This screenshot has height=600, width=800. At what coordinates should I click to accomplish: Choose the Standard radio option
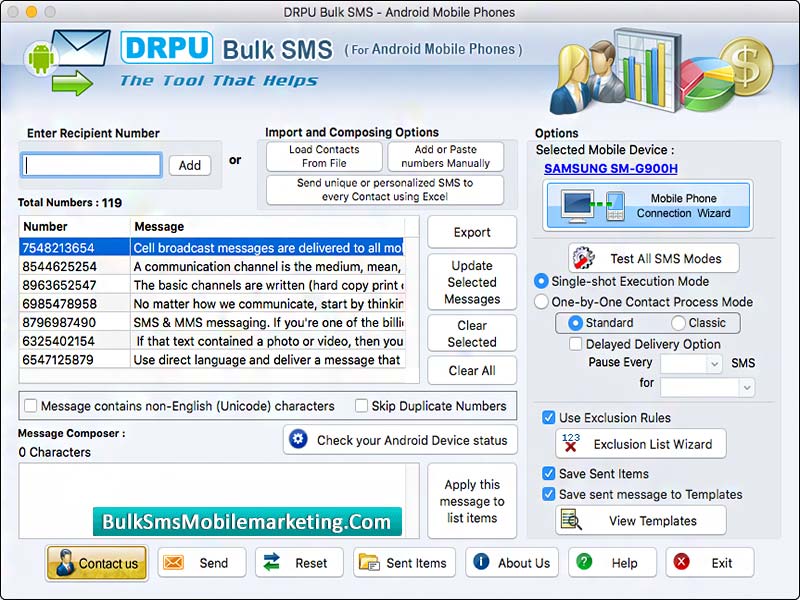[575, 322]
